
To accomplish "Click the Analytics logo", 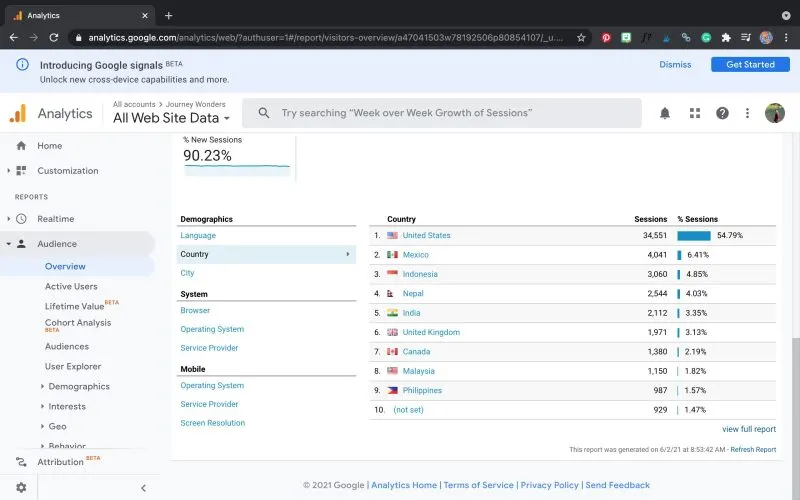I will point(18,113).
